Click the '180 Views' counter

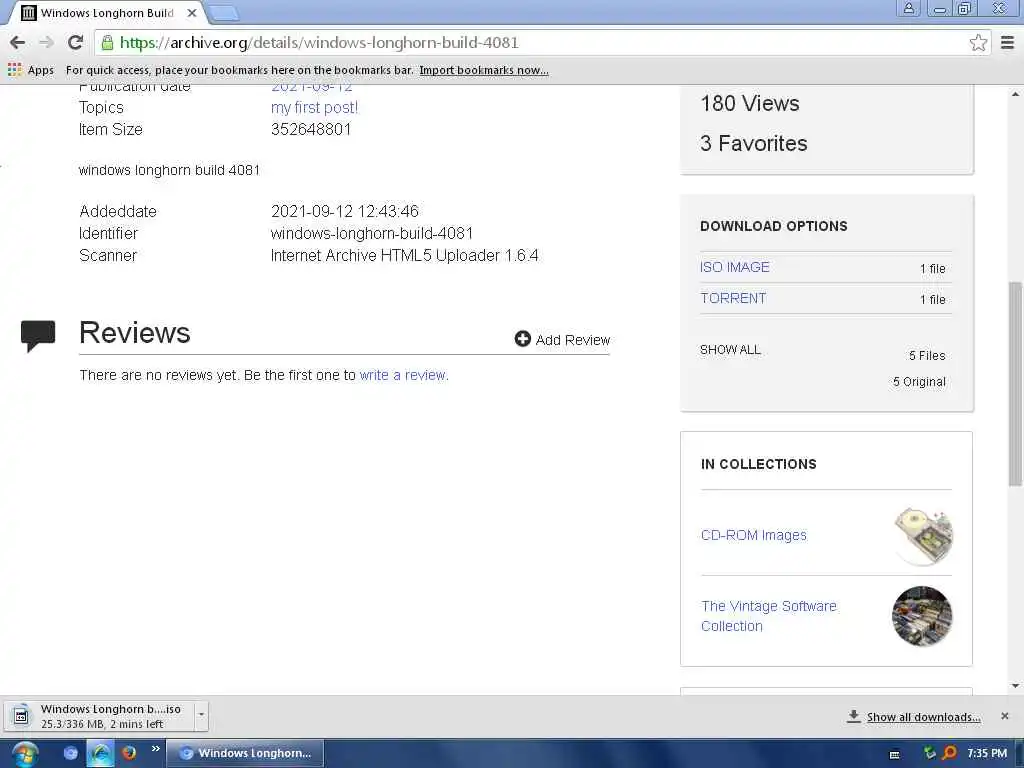750,103
